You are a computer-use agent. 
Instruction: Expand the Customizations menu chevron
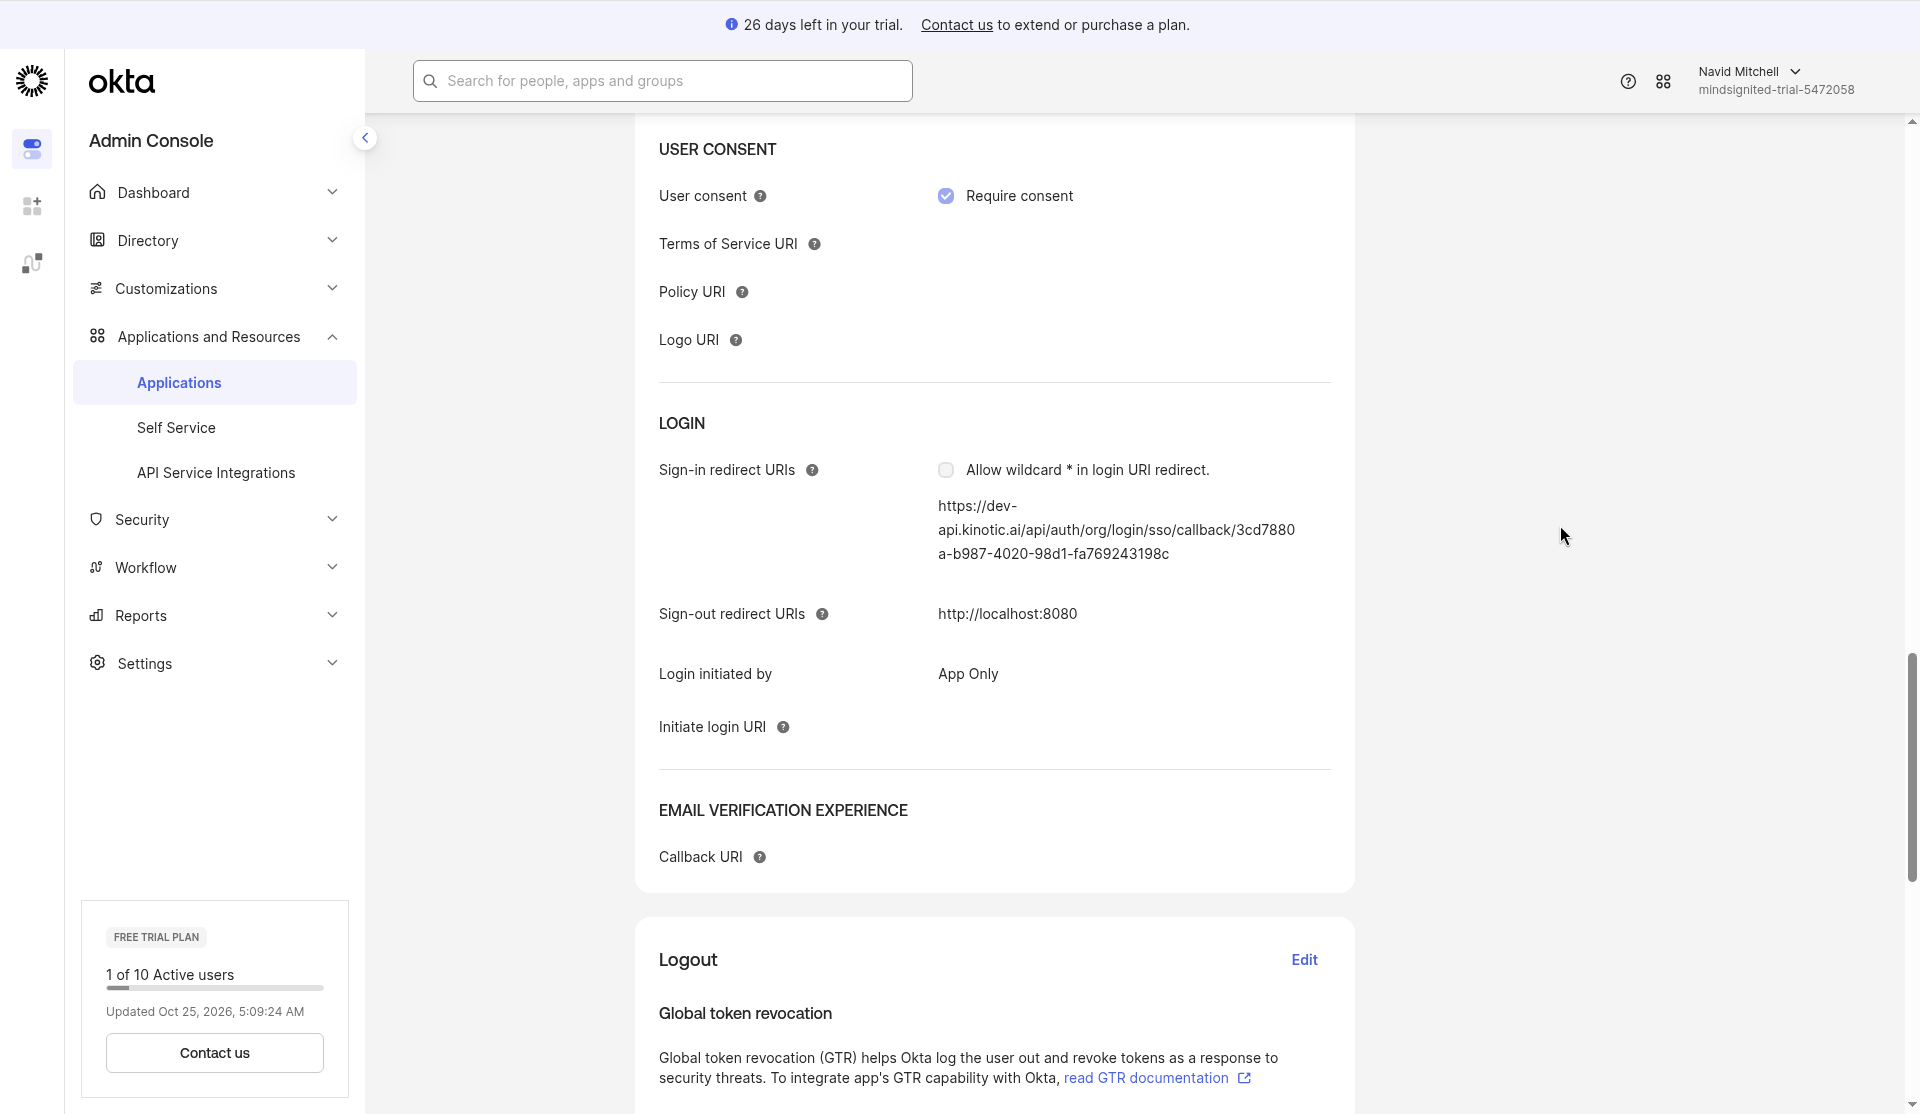pyautogui.click(x=332, y=288)
